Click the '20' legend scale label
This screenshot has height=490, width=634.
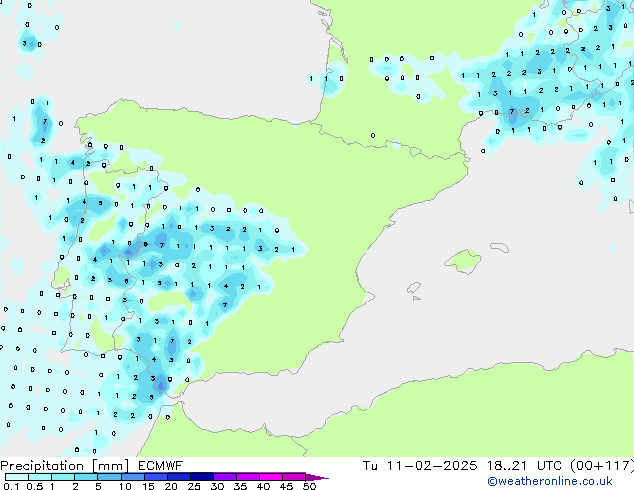(x=171, y=486)
